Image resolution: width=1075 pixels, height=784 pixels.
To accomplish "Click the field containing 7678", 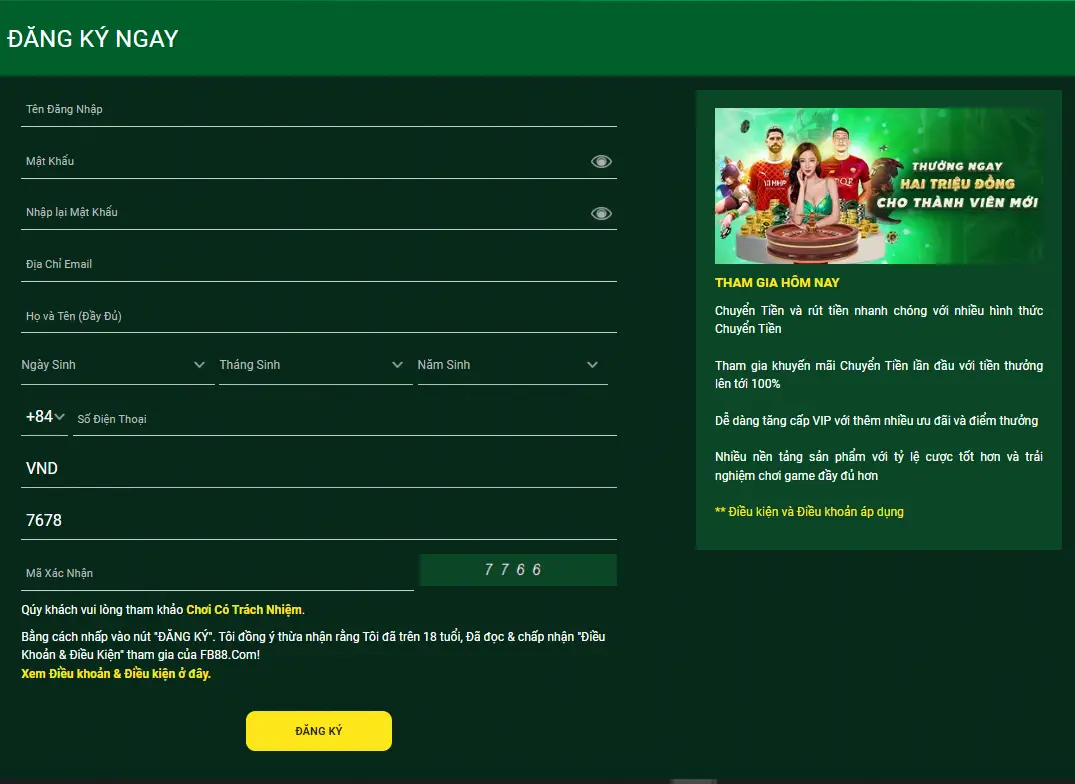I will (x=319, y=521).
